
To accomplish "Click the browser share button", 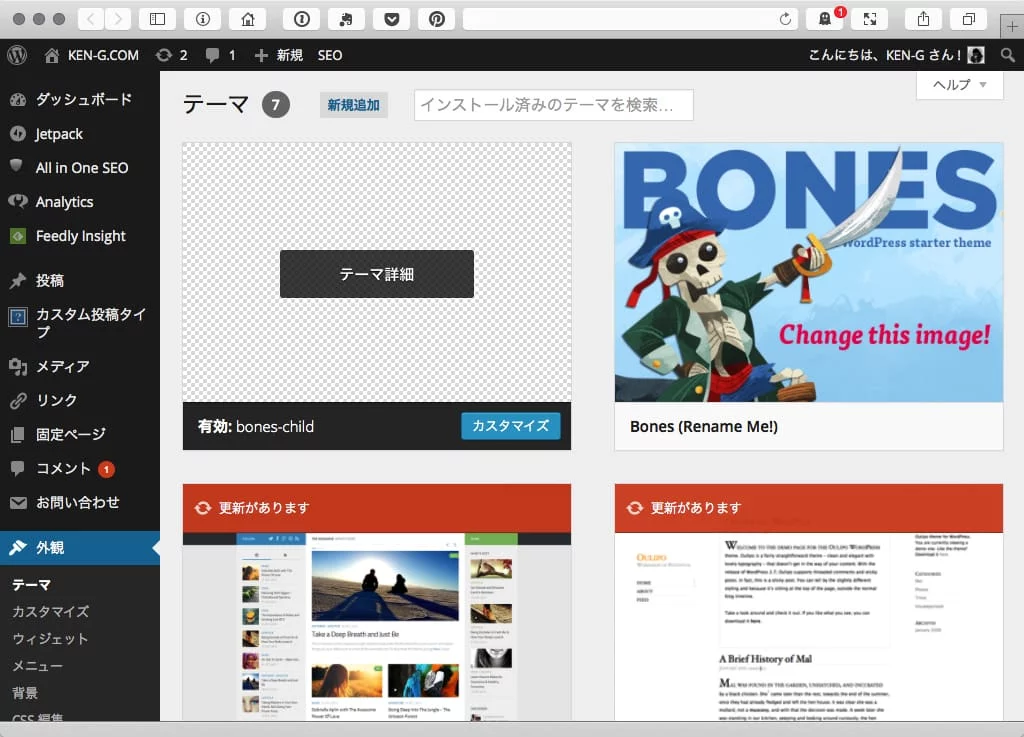I will [923, 19].
